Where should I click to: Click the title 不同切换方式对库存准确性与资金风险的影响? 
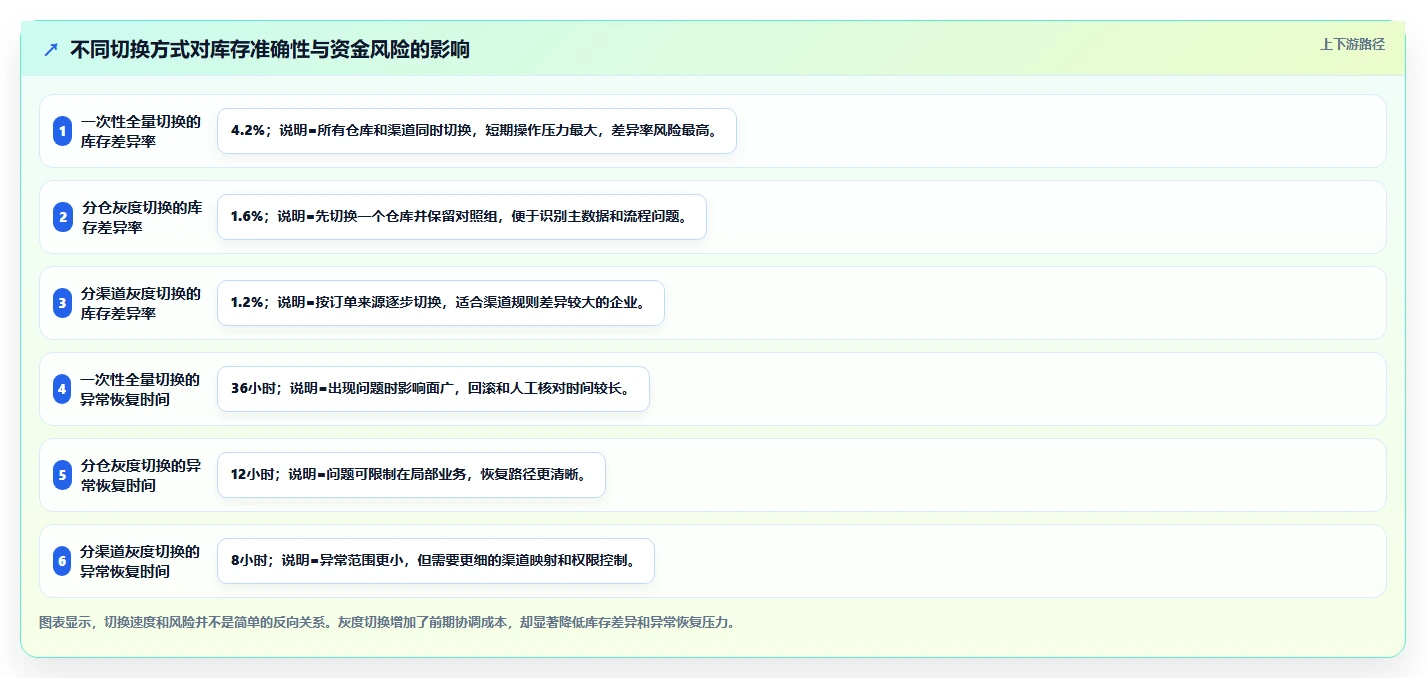[x=270, y=49]
